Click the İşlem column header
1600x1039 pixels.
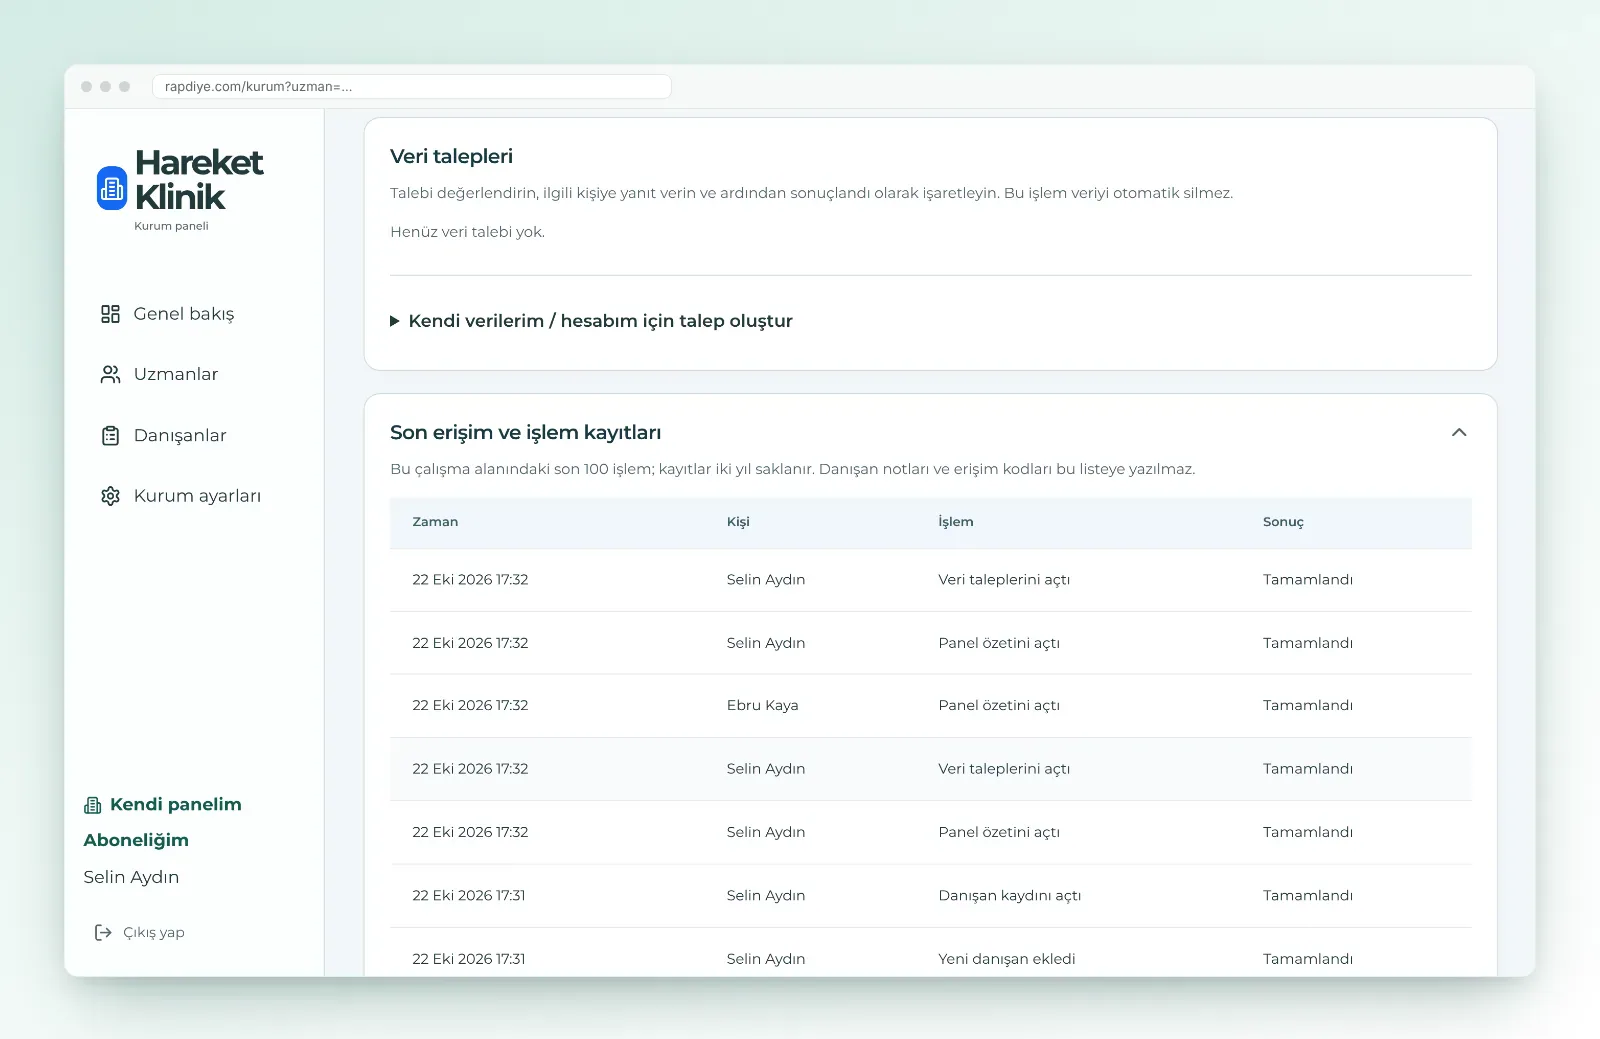(x=956, y=522)
